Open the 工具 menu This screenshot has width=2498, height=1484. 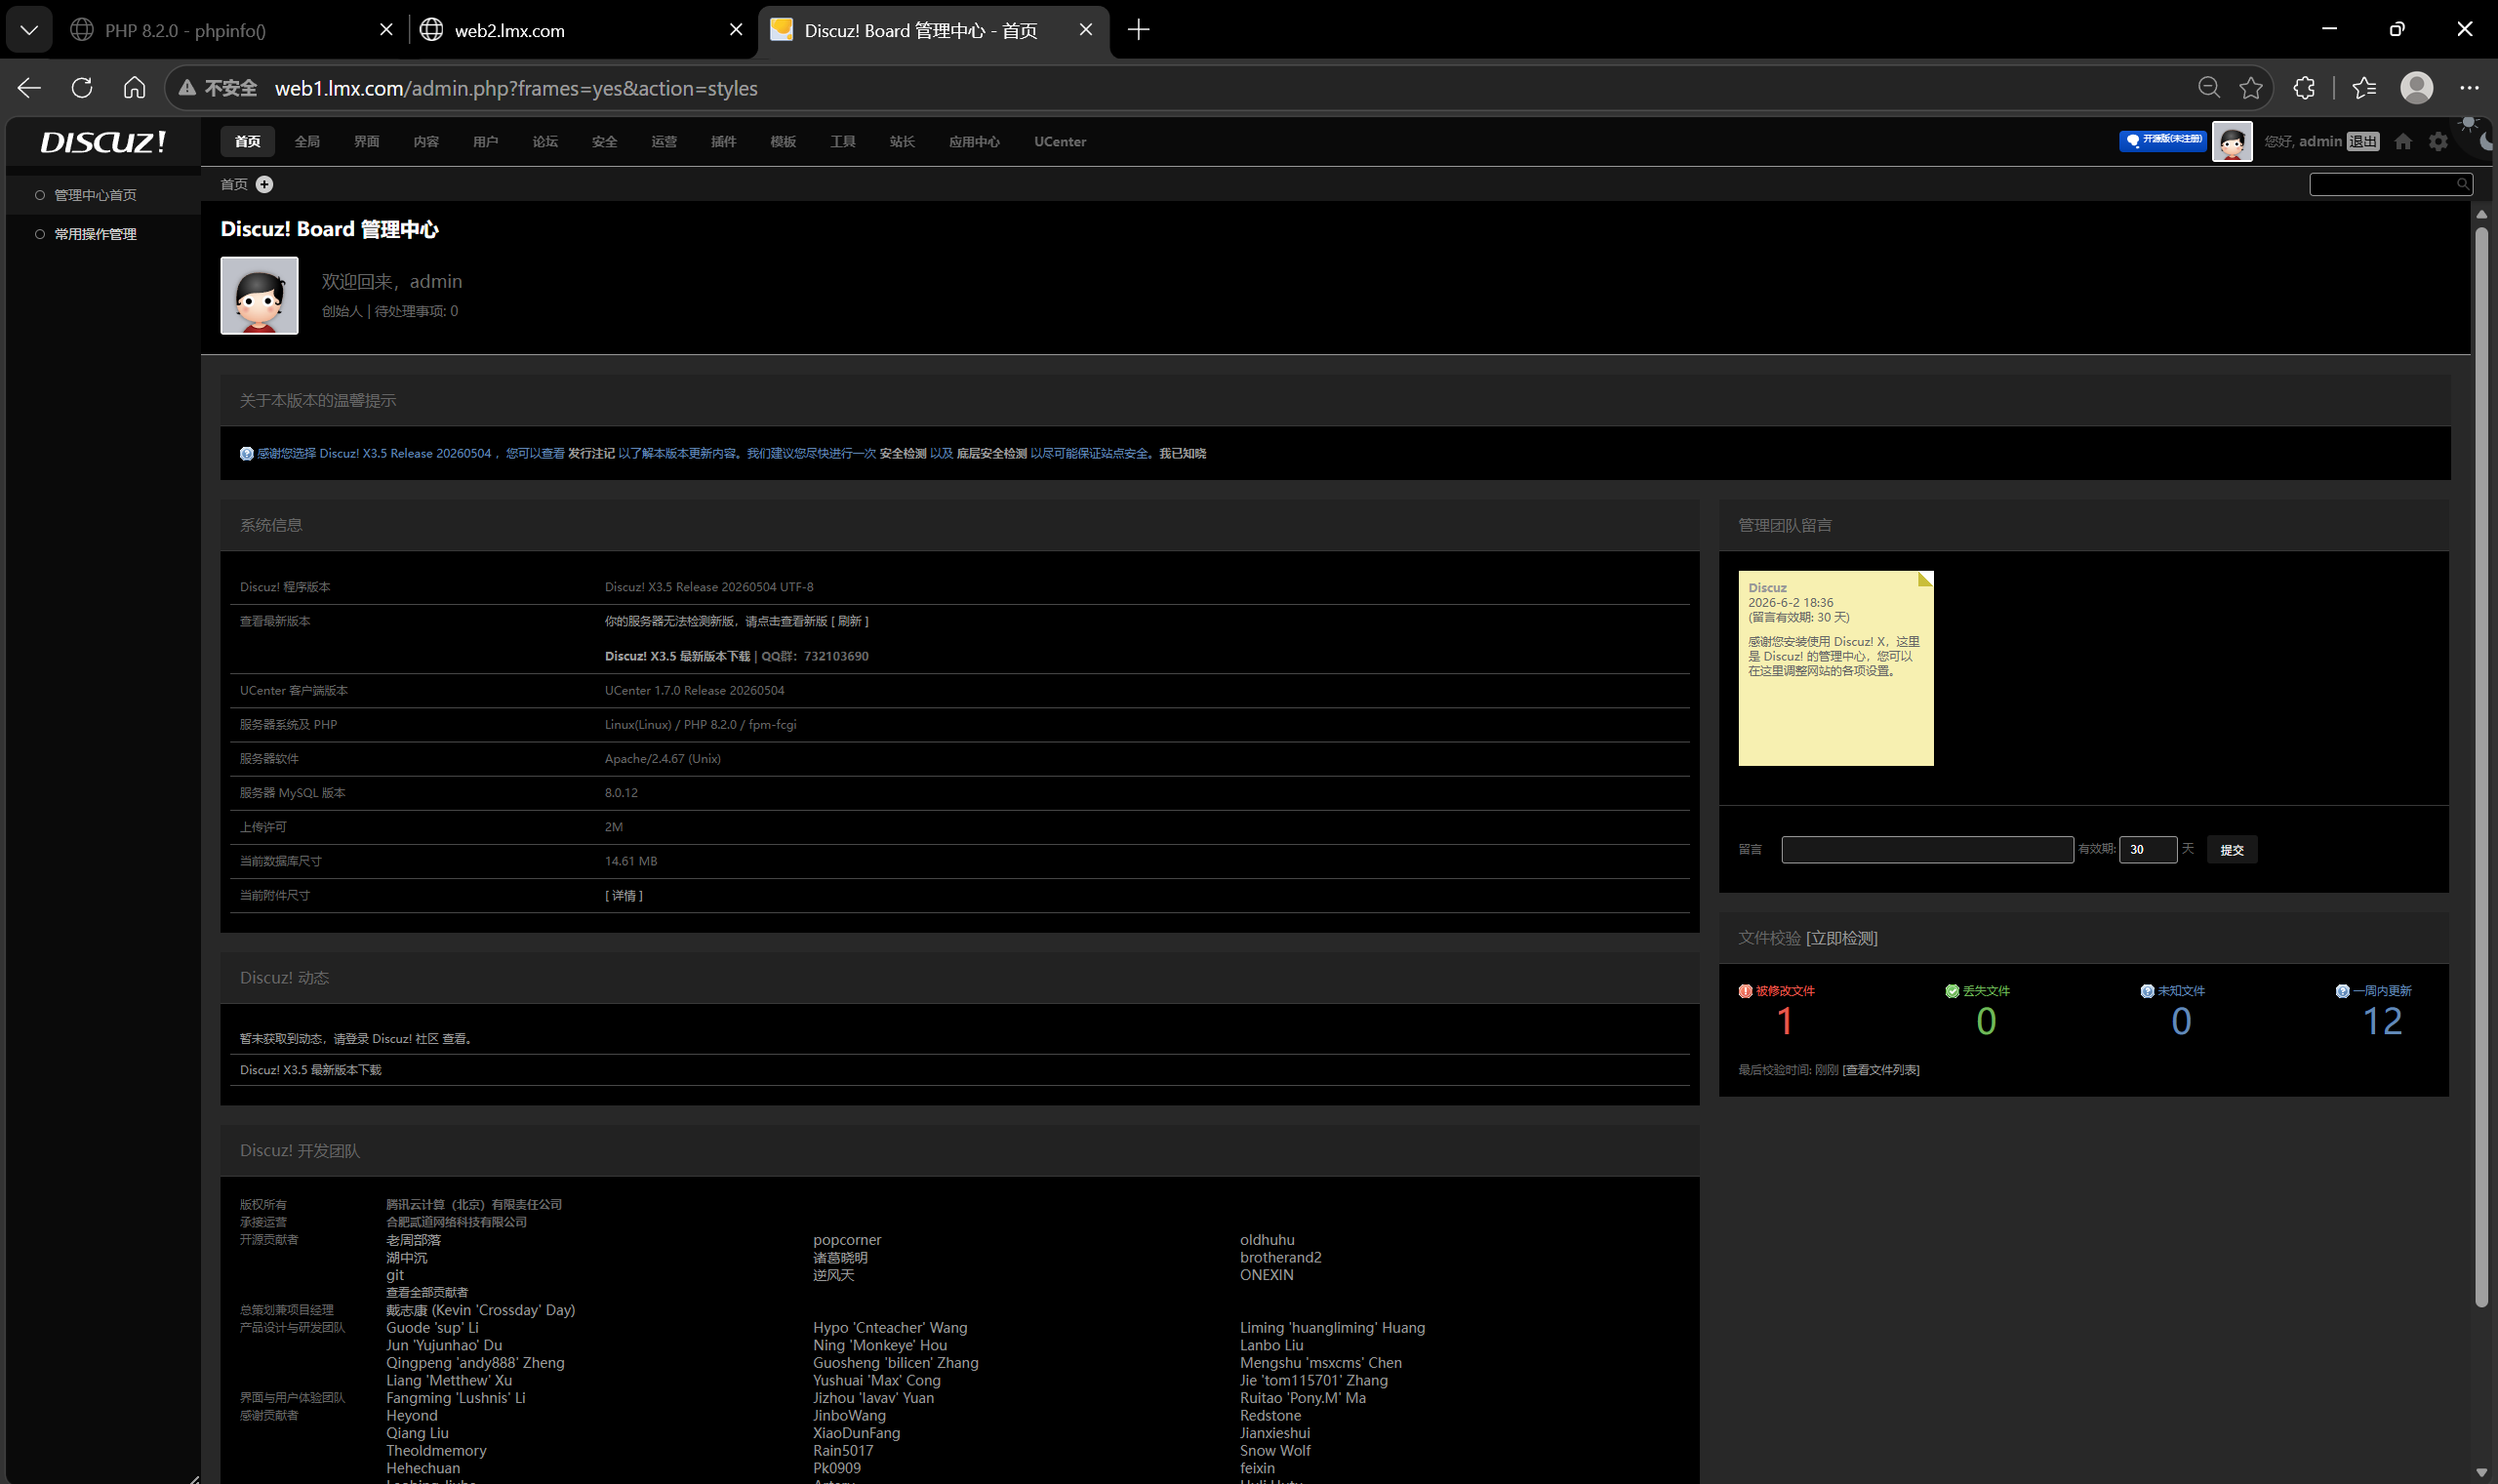pos(843,141)
